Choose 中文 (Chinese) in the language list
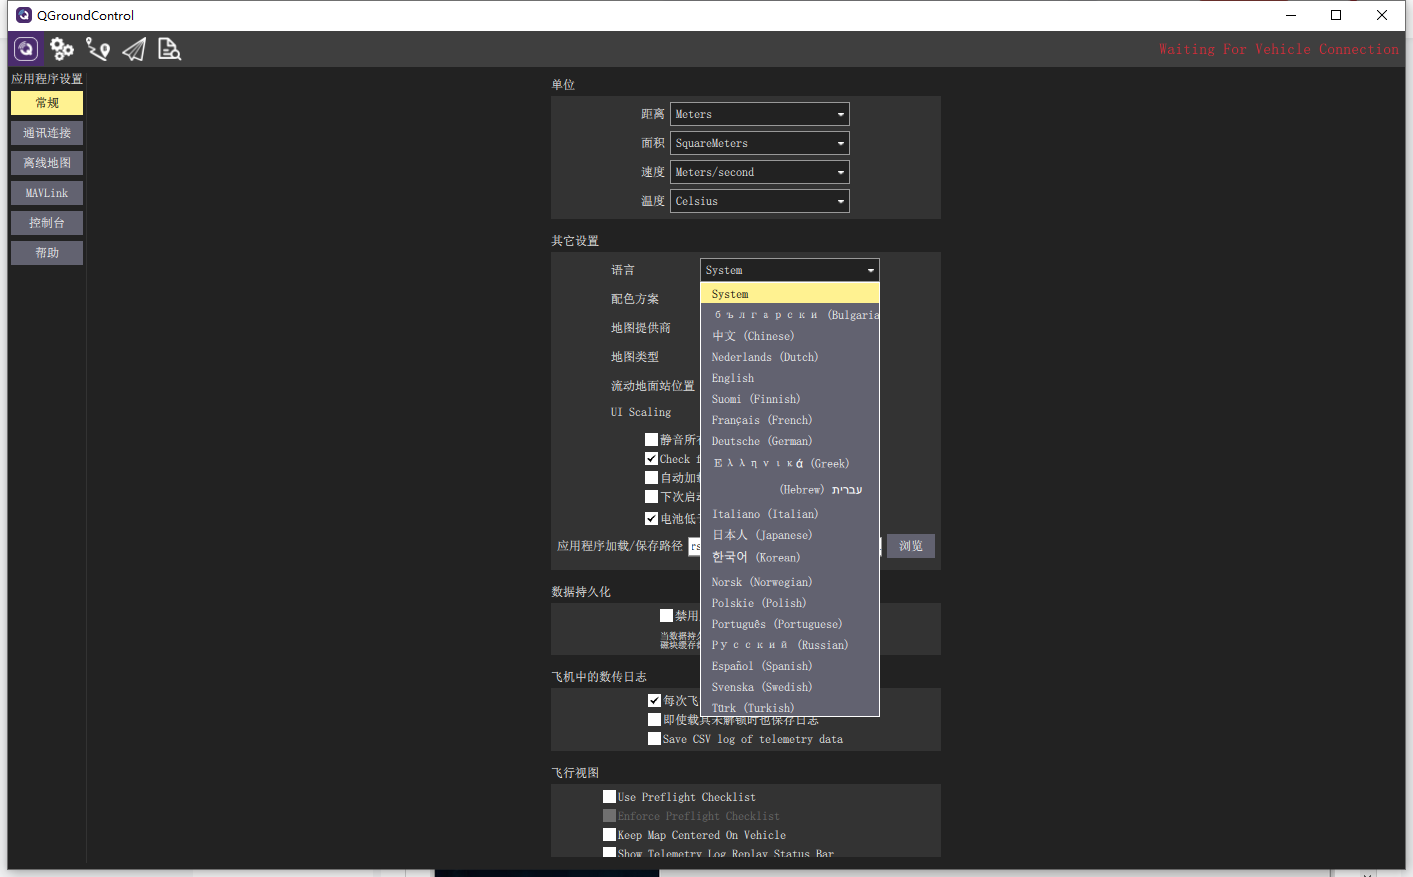The width and height of the screenshot is (1413, 877). point(790,336)
